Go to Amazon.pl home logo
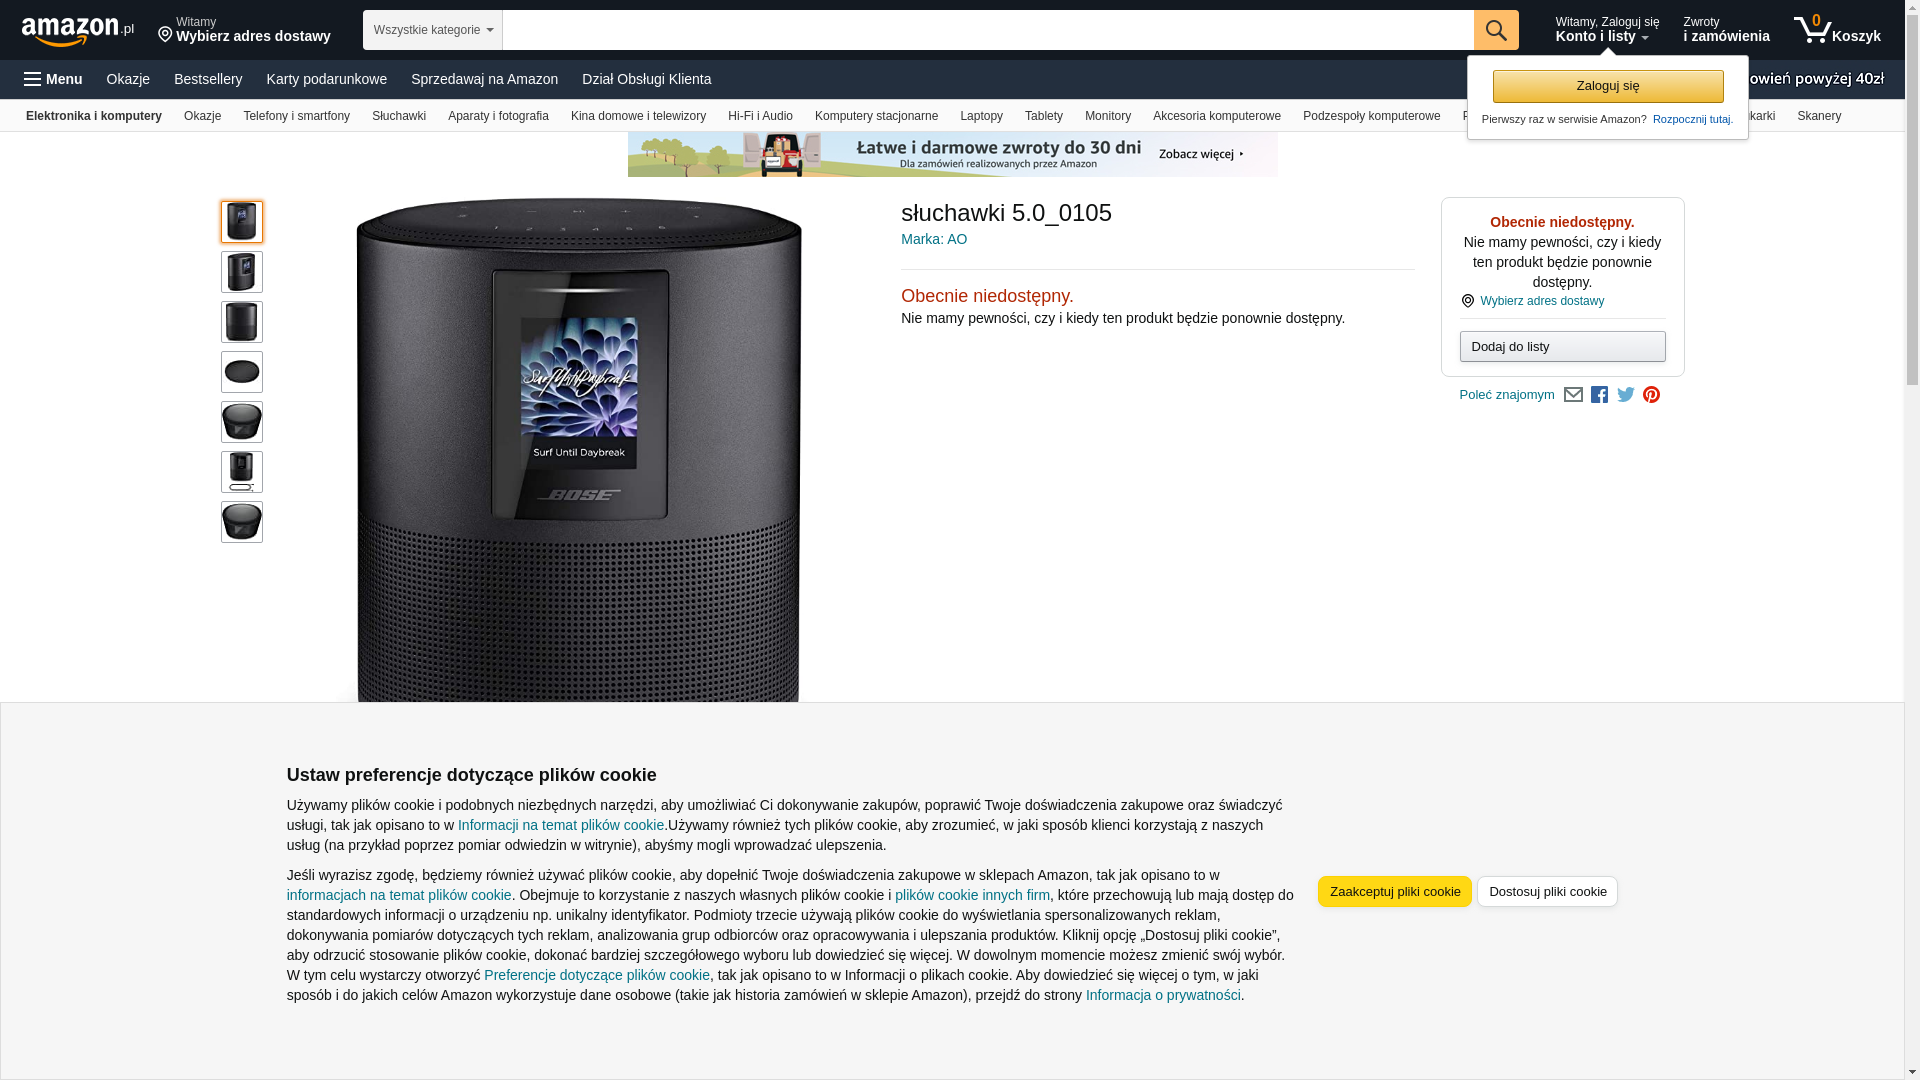This screenshot has height=1080, width=1920. pyautogui.click(x=78, y=31)
